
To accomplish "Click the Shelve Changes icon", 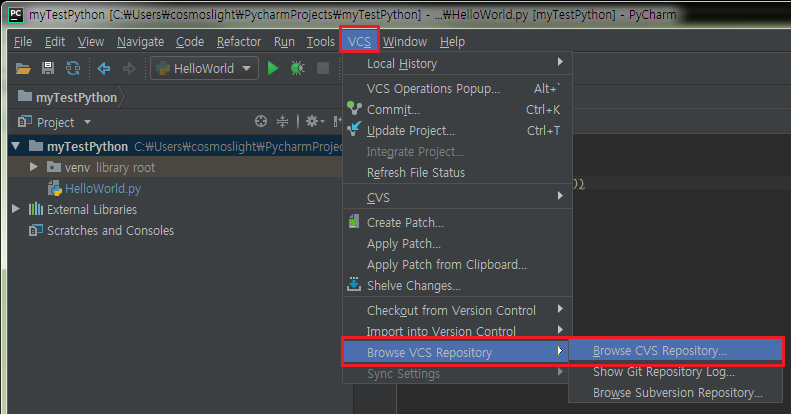I will click(354, 284).
